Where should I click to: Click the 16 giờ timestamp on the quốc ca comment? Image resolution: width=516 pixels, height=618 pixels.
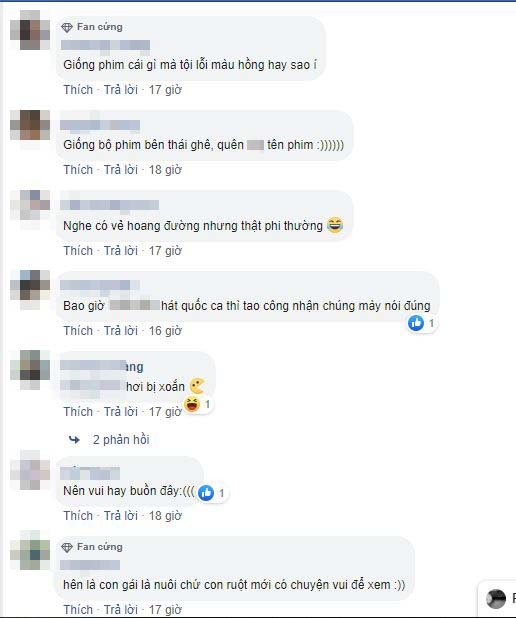pyautogui.click(x=165, y=331)
